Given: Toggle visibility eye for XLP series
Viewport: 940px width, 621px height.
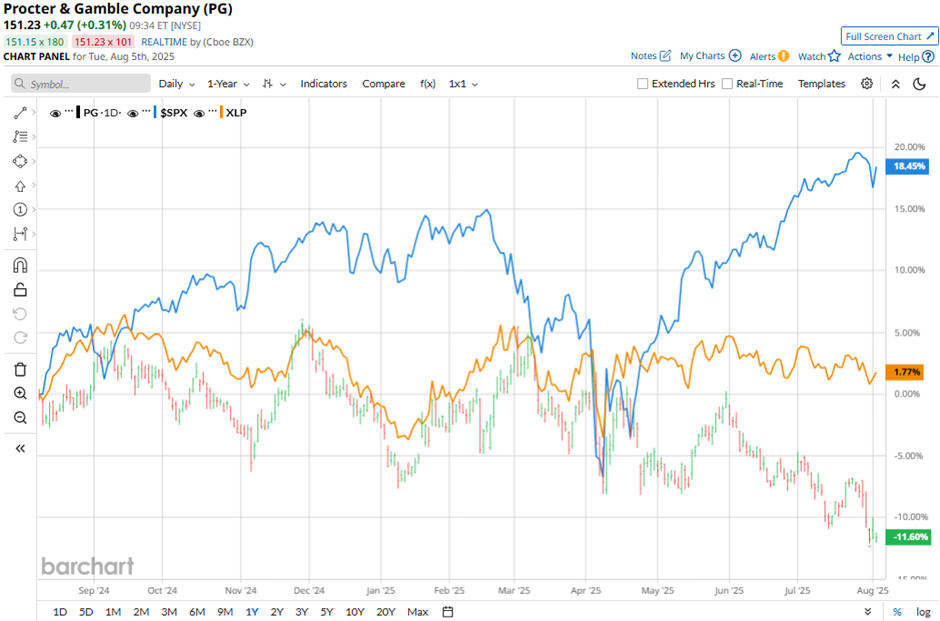Looking at the screenshot, I should pos(200,113).
